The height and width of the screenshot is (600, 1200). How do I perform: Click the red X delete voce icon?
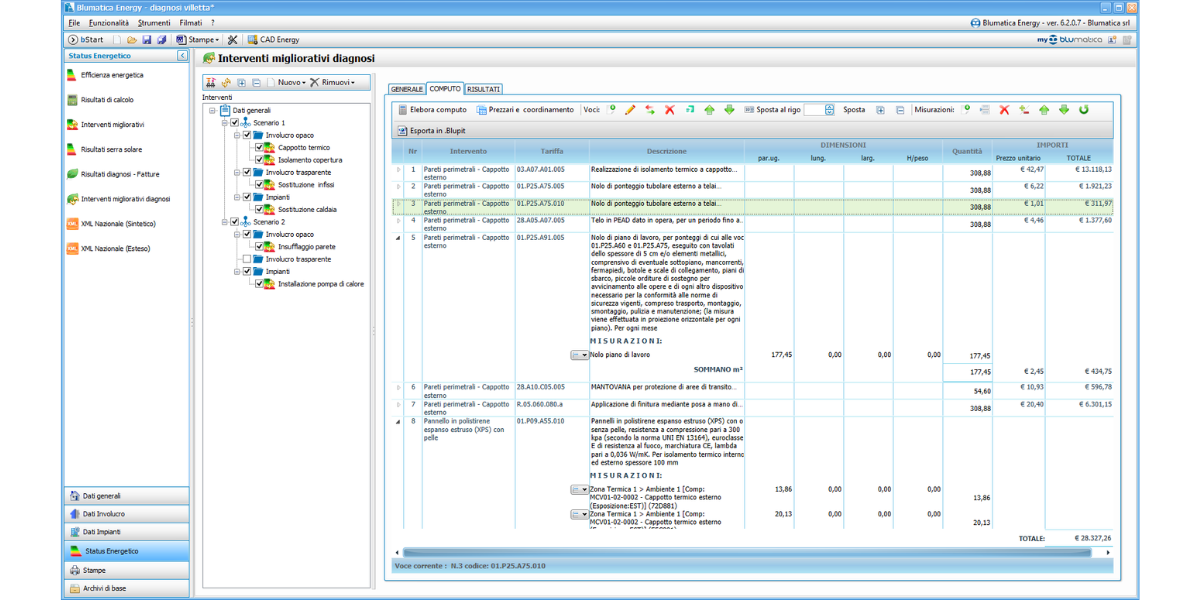670,110
